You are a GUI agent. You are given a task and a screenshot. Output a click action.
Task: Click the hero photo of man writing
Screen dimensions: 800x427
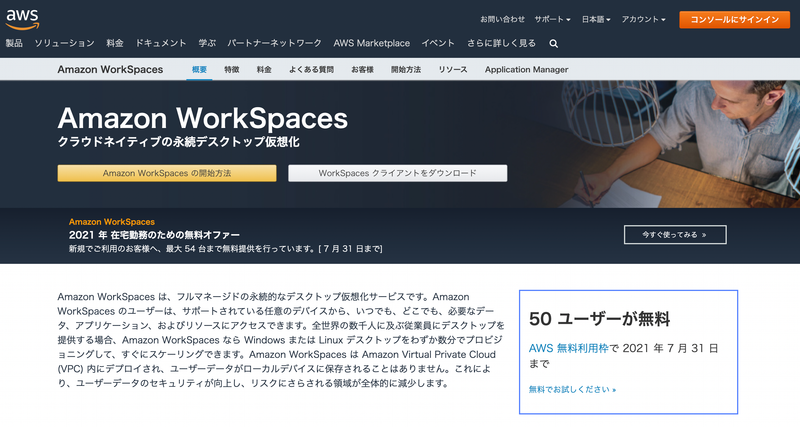coord(679,144)
